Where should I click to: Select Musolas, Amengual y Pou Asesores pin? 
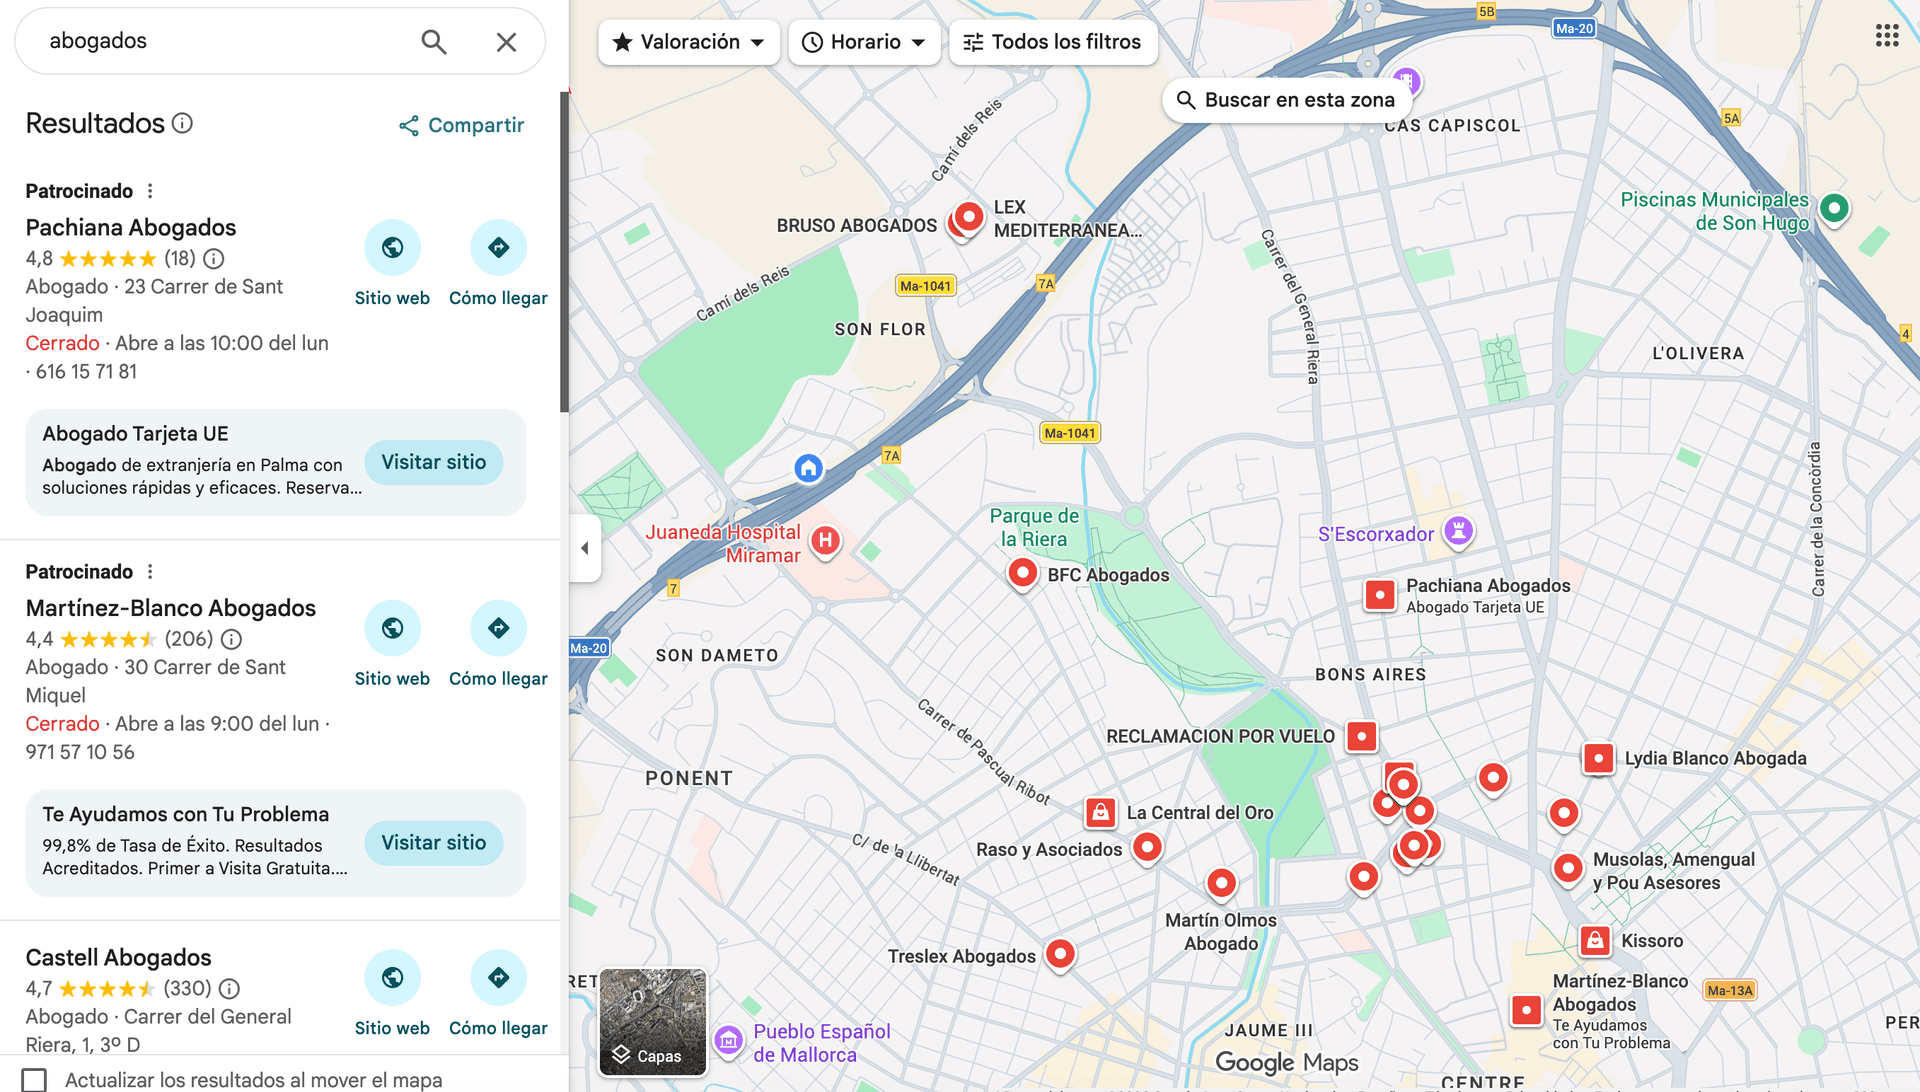[x=1568, y=869]
